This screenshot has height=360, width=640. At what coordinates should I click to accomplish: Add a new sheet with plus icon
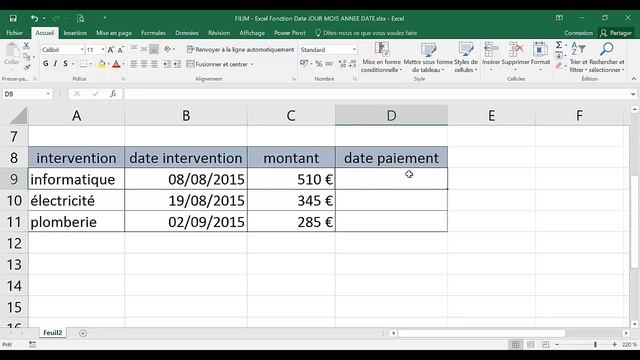pyautogui.click(x=83, y=333)
